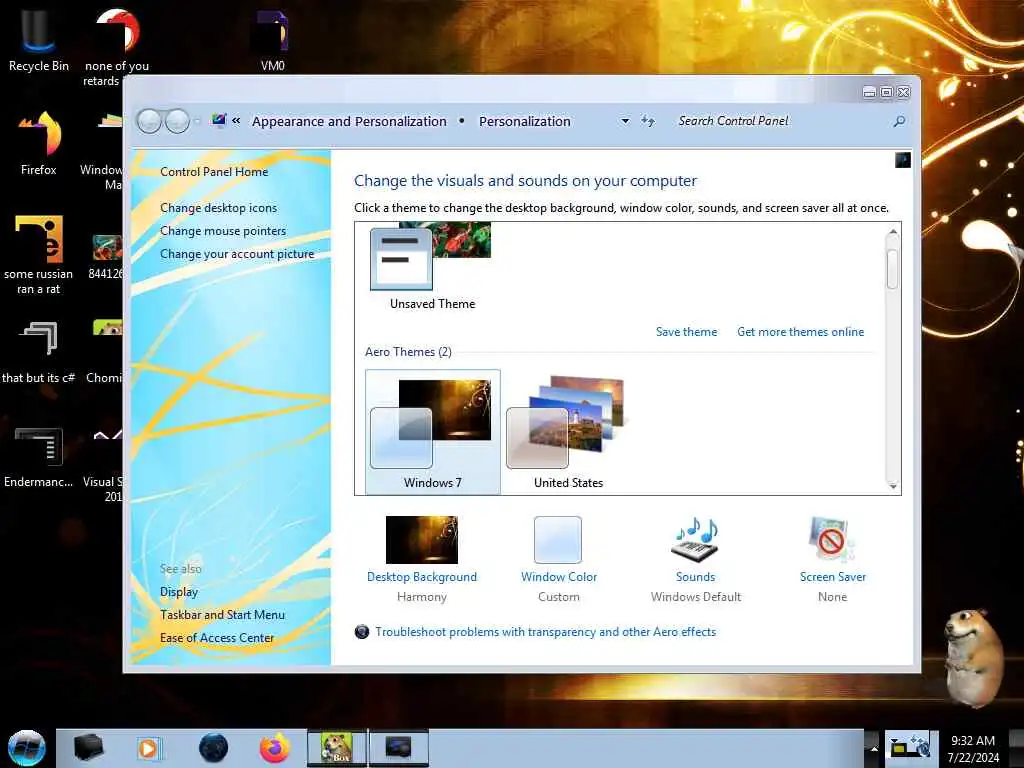Open 'that but its c#' desktop icon
This screenshot has height=768, width=1024.
(x=39, y=352)
